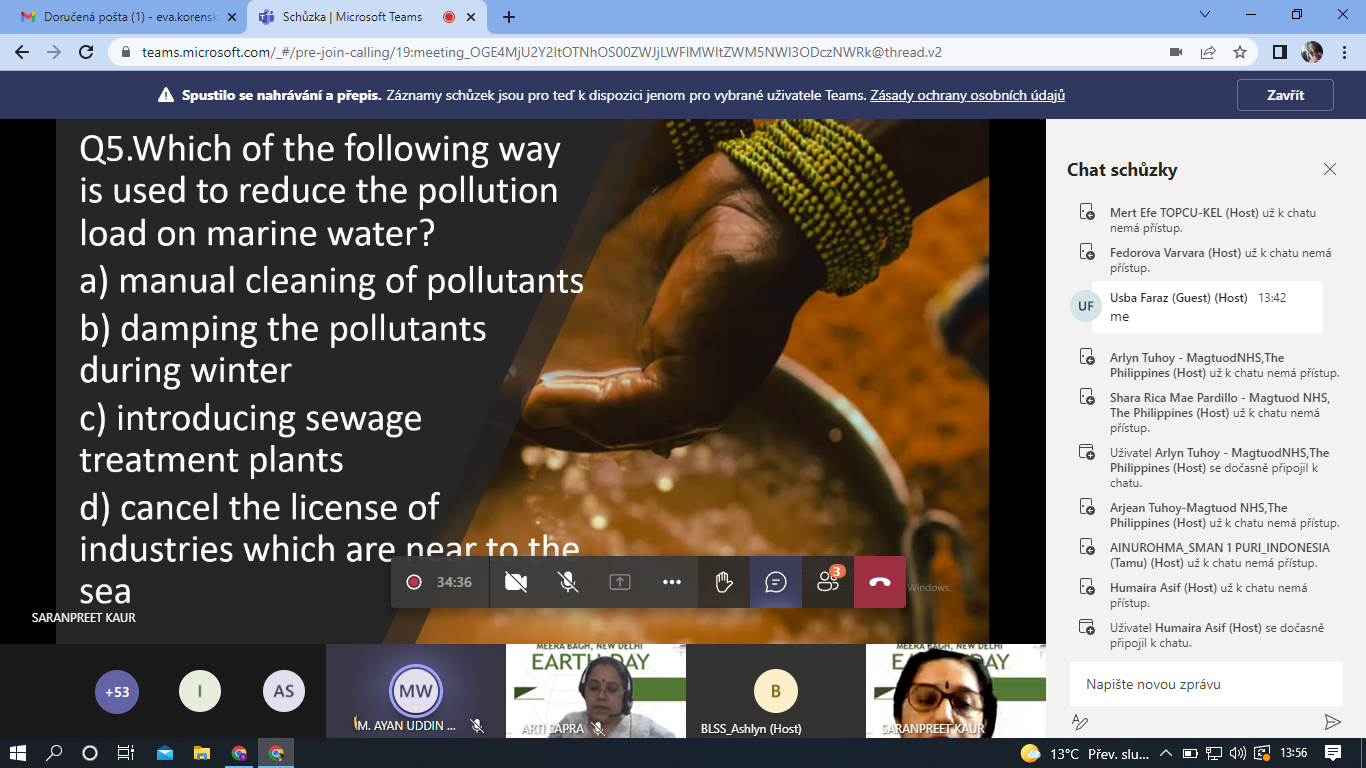Open a new browser tab
Screen dimensions: 1366x768
[x=509, y=17]
